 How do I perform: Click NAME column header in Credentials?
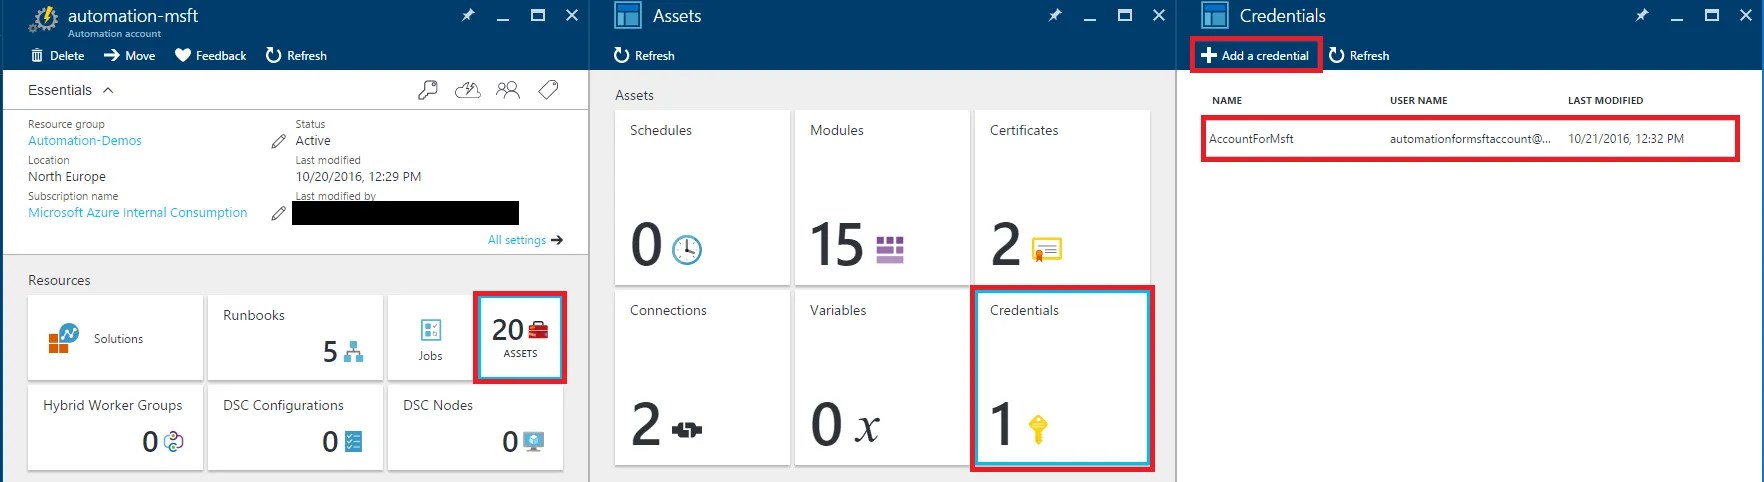coord(1227,101)
